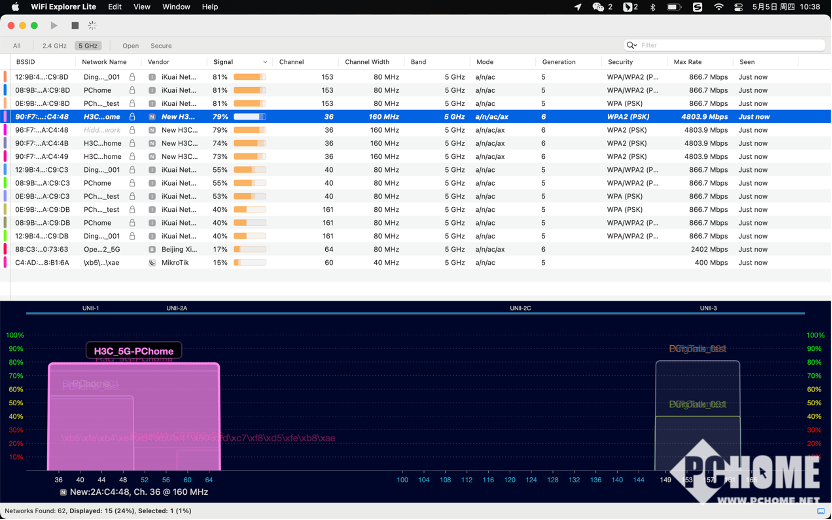This screenshot has height=520, width=832.
Task: Click the lock icon on row 90:F7:...A:C4:49
Action: tap(132, 157)
